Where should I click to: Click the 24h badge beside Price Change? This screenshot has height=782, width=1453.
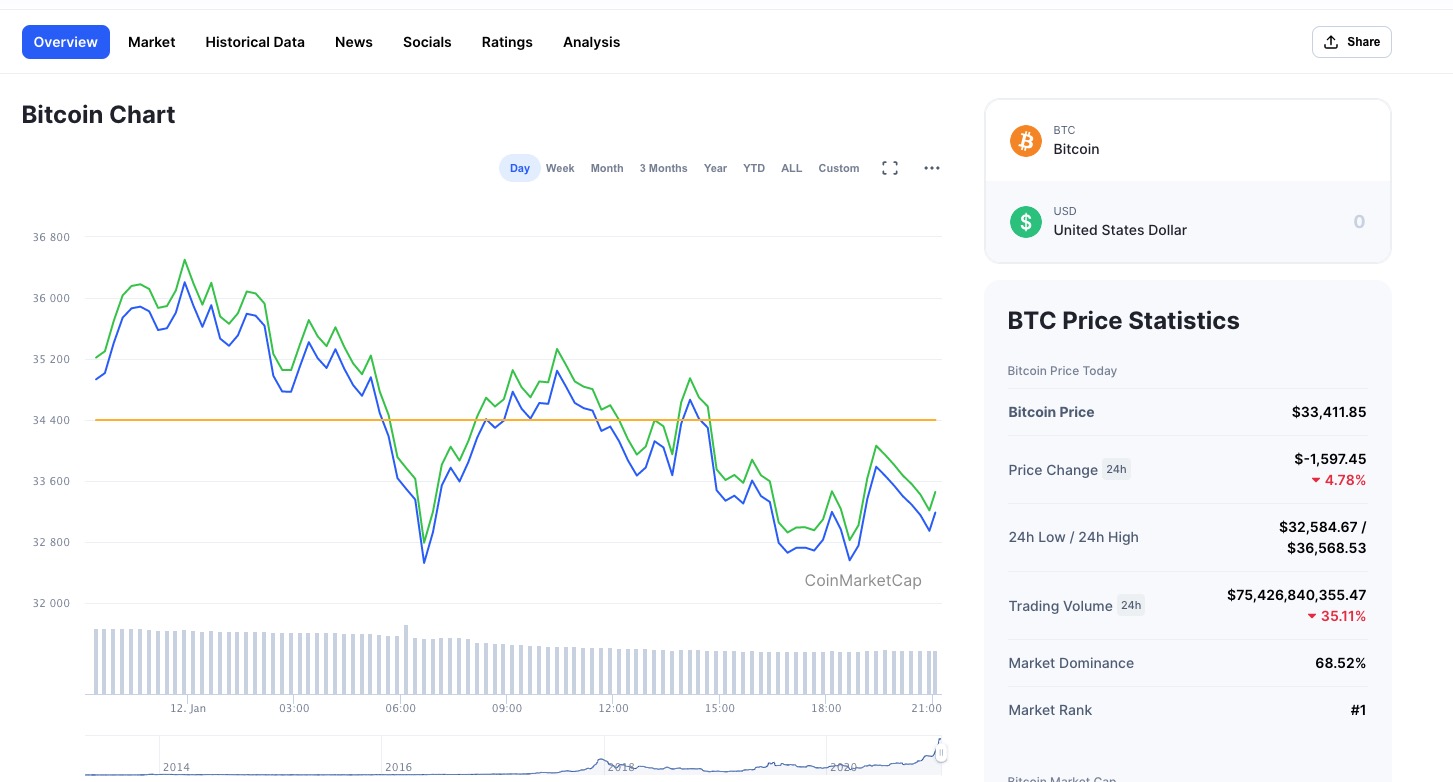pyautogui.click(x=1116, y=469)
